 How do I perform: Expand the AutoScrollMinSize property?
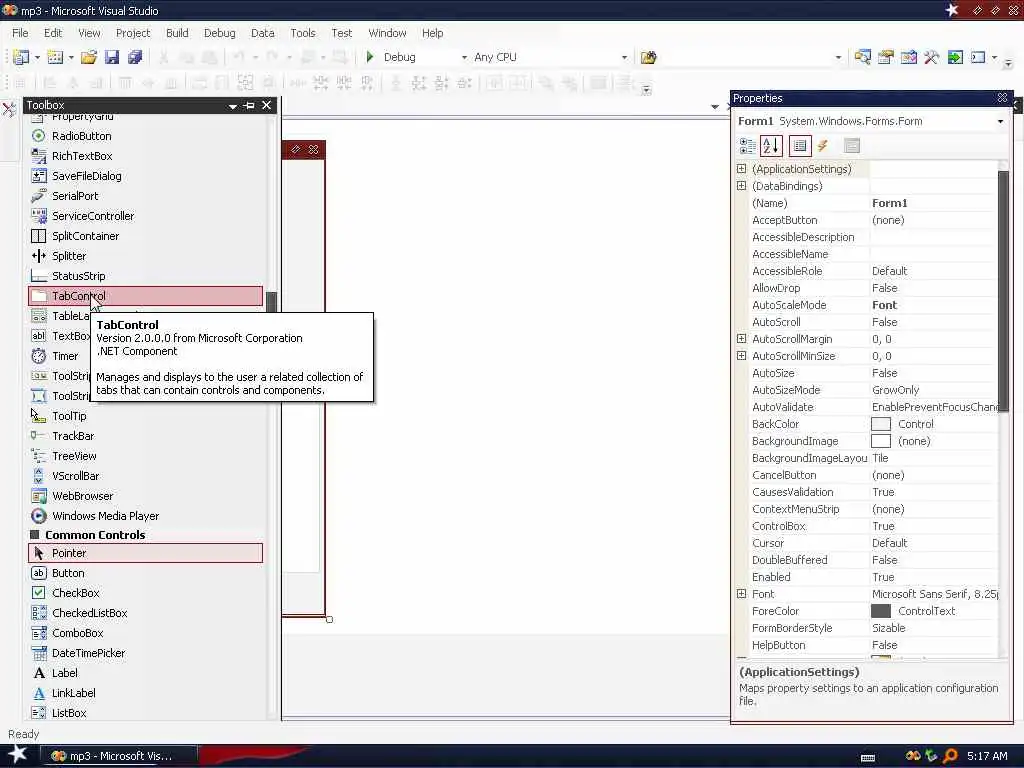coord(741,355)
